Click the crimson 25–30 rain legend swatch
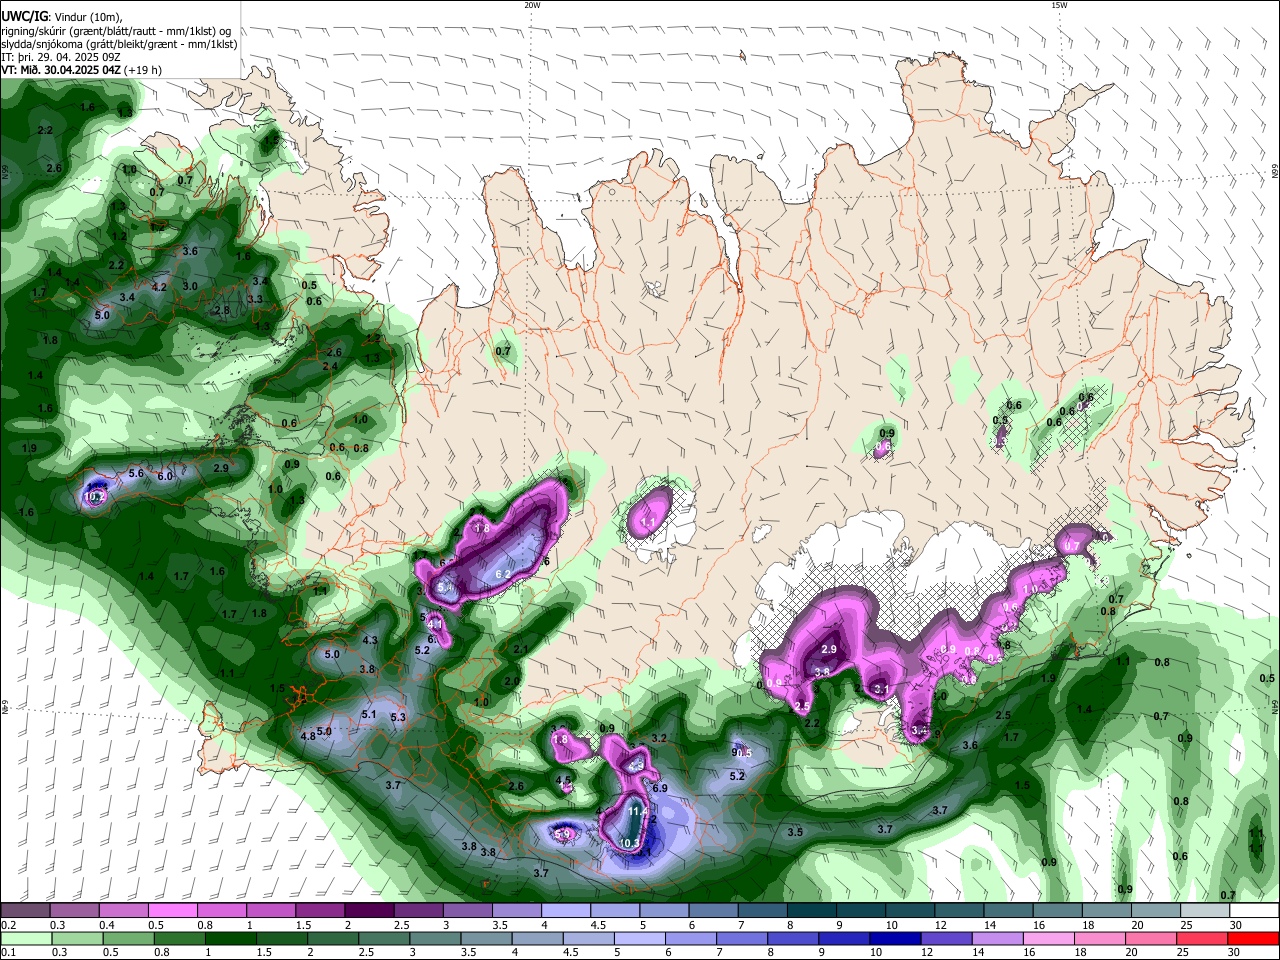Viewport: 1280px width, 960px height. 1202,938
